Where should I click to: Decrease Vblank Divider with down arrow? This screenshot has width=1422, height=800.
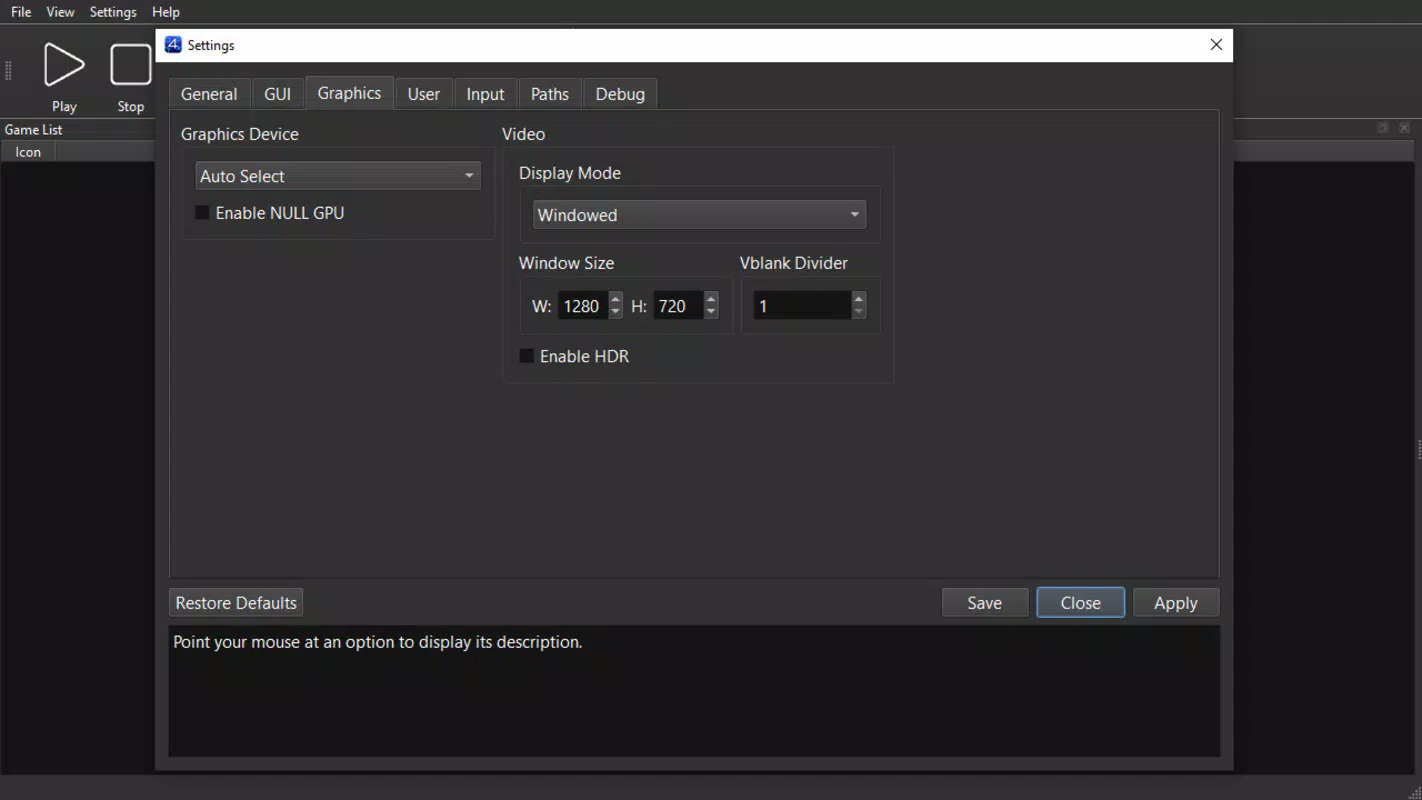pos(859,312)
